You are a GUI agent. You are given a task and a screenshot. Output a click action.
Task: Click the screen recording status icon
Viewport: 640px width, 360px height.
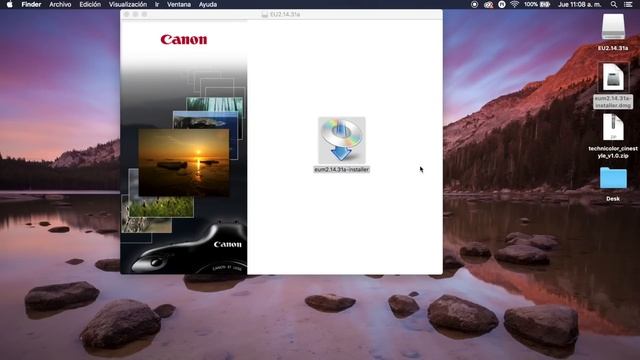[x=474, y=4]
